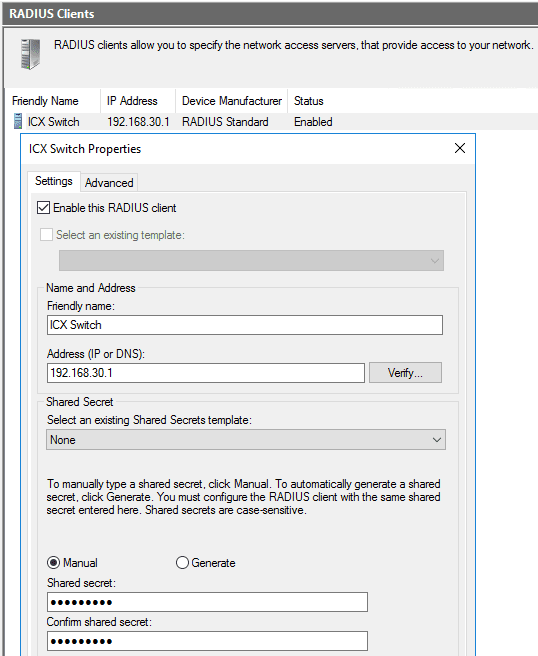Sort by Device Manufacturer column header

[x=232, y=101]
